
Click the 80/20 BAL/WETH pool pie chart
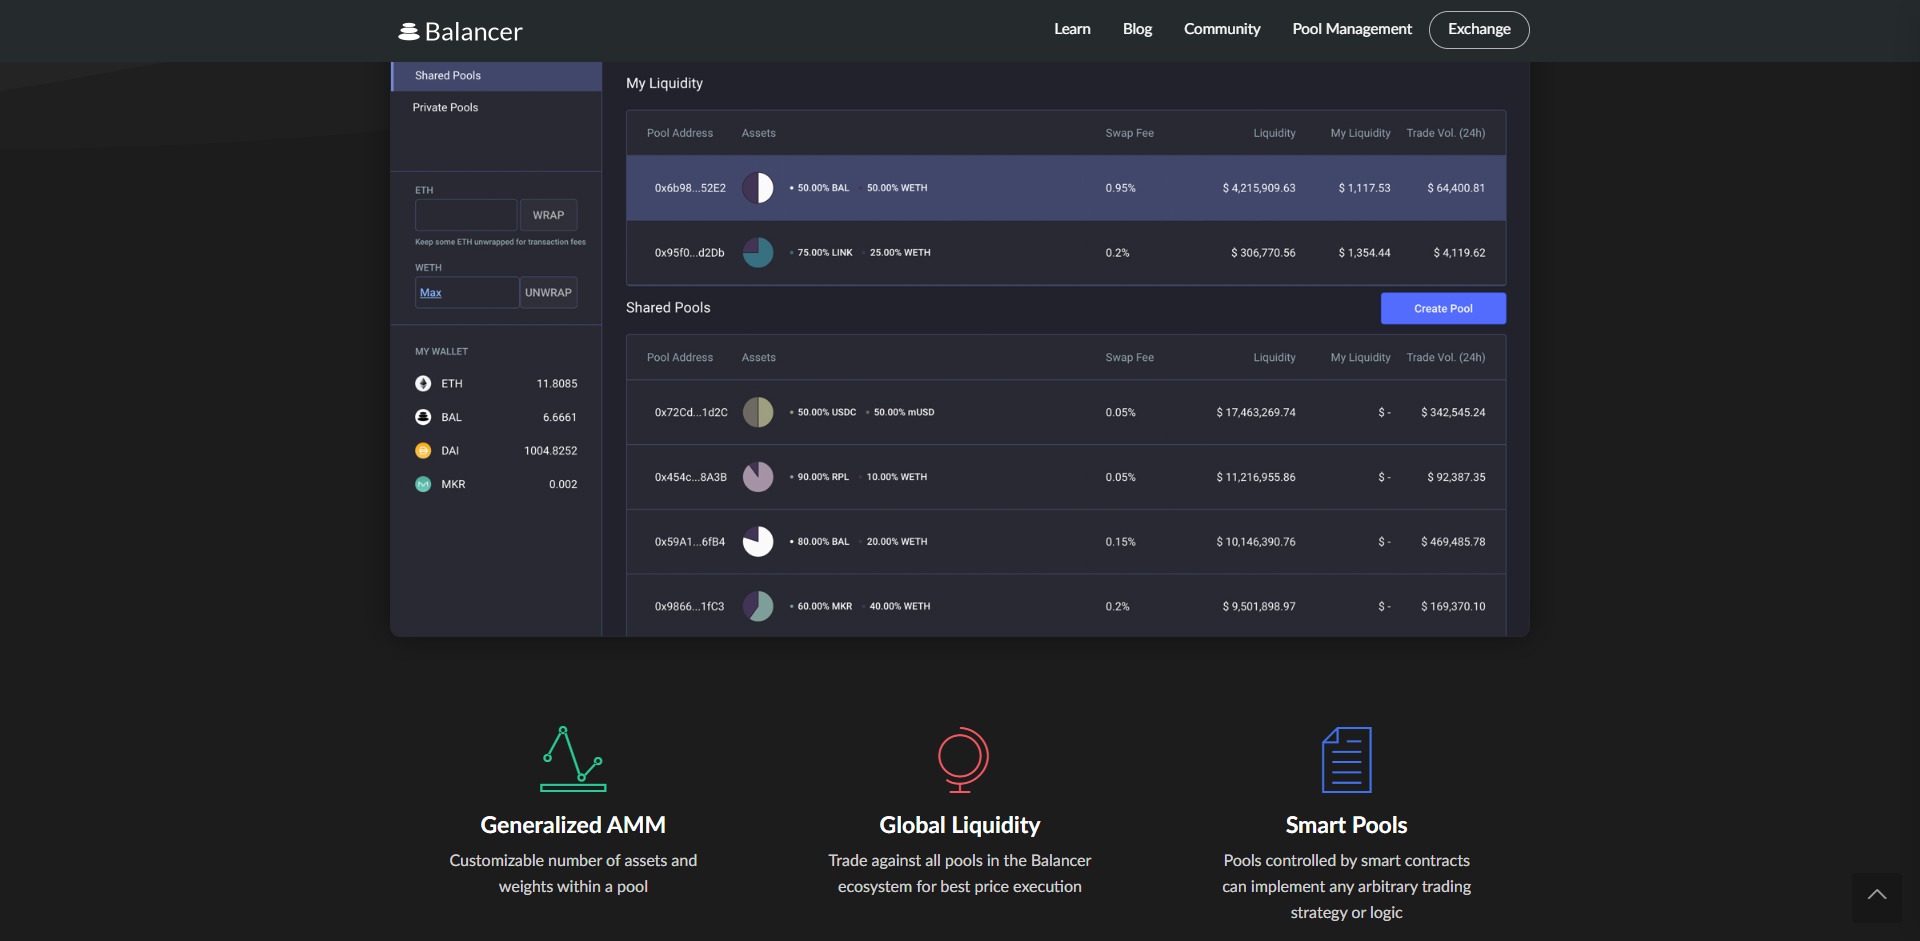pyautogui.click(x=758, y=542)
